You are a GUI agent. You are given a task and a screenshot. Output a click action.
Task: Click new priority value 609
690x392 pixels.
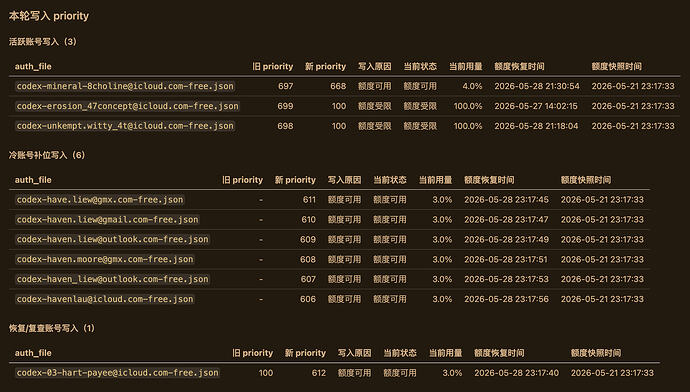tap(308, 239)
